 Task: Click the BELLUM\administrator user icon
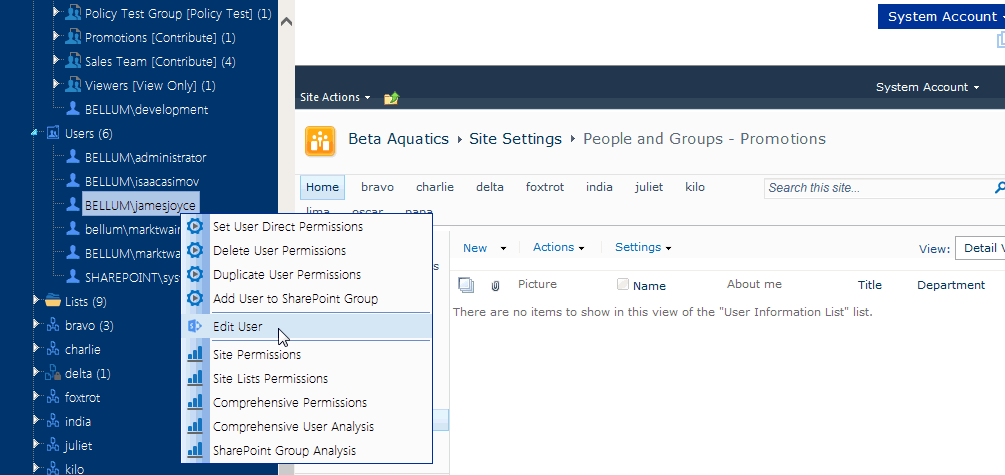(73, 157)
